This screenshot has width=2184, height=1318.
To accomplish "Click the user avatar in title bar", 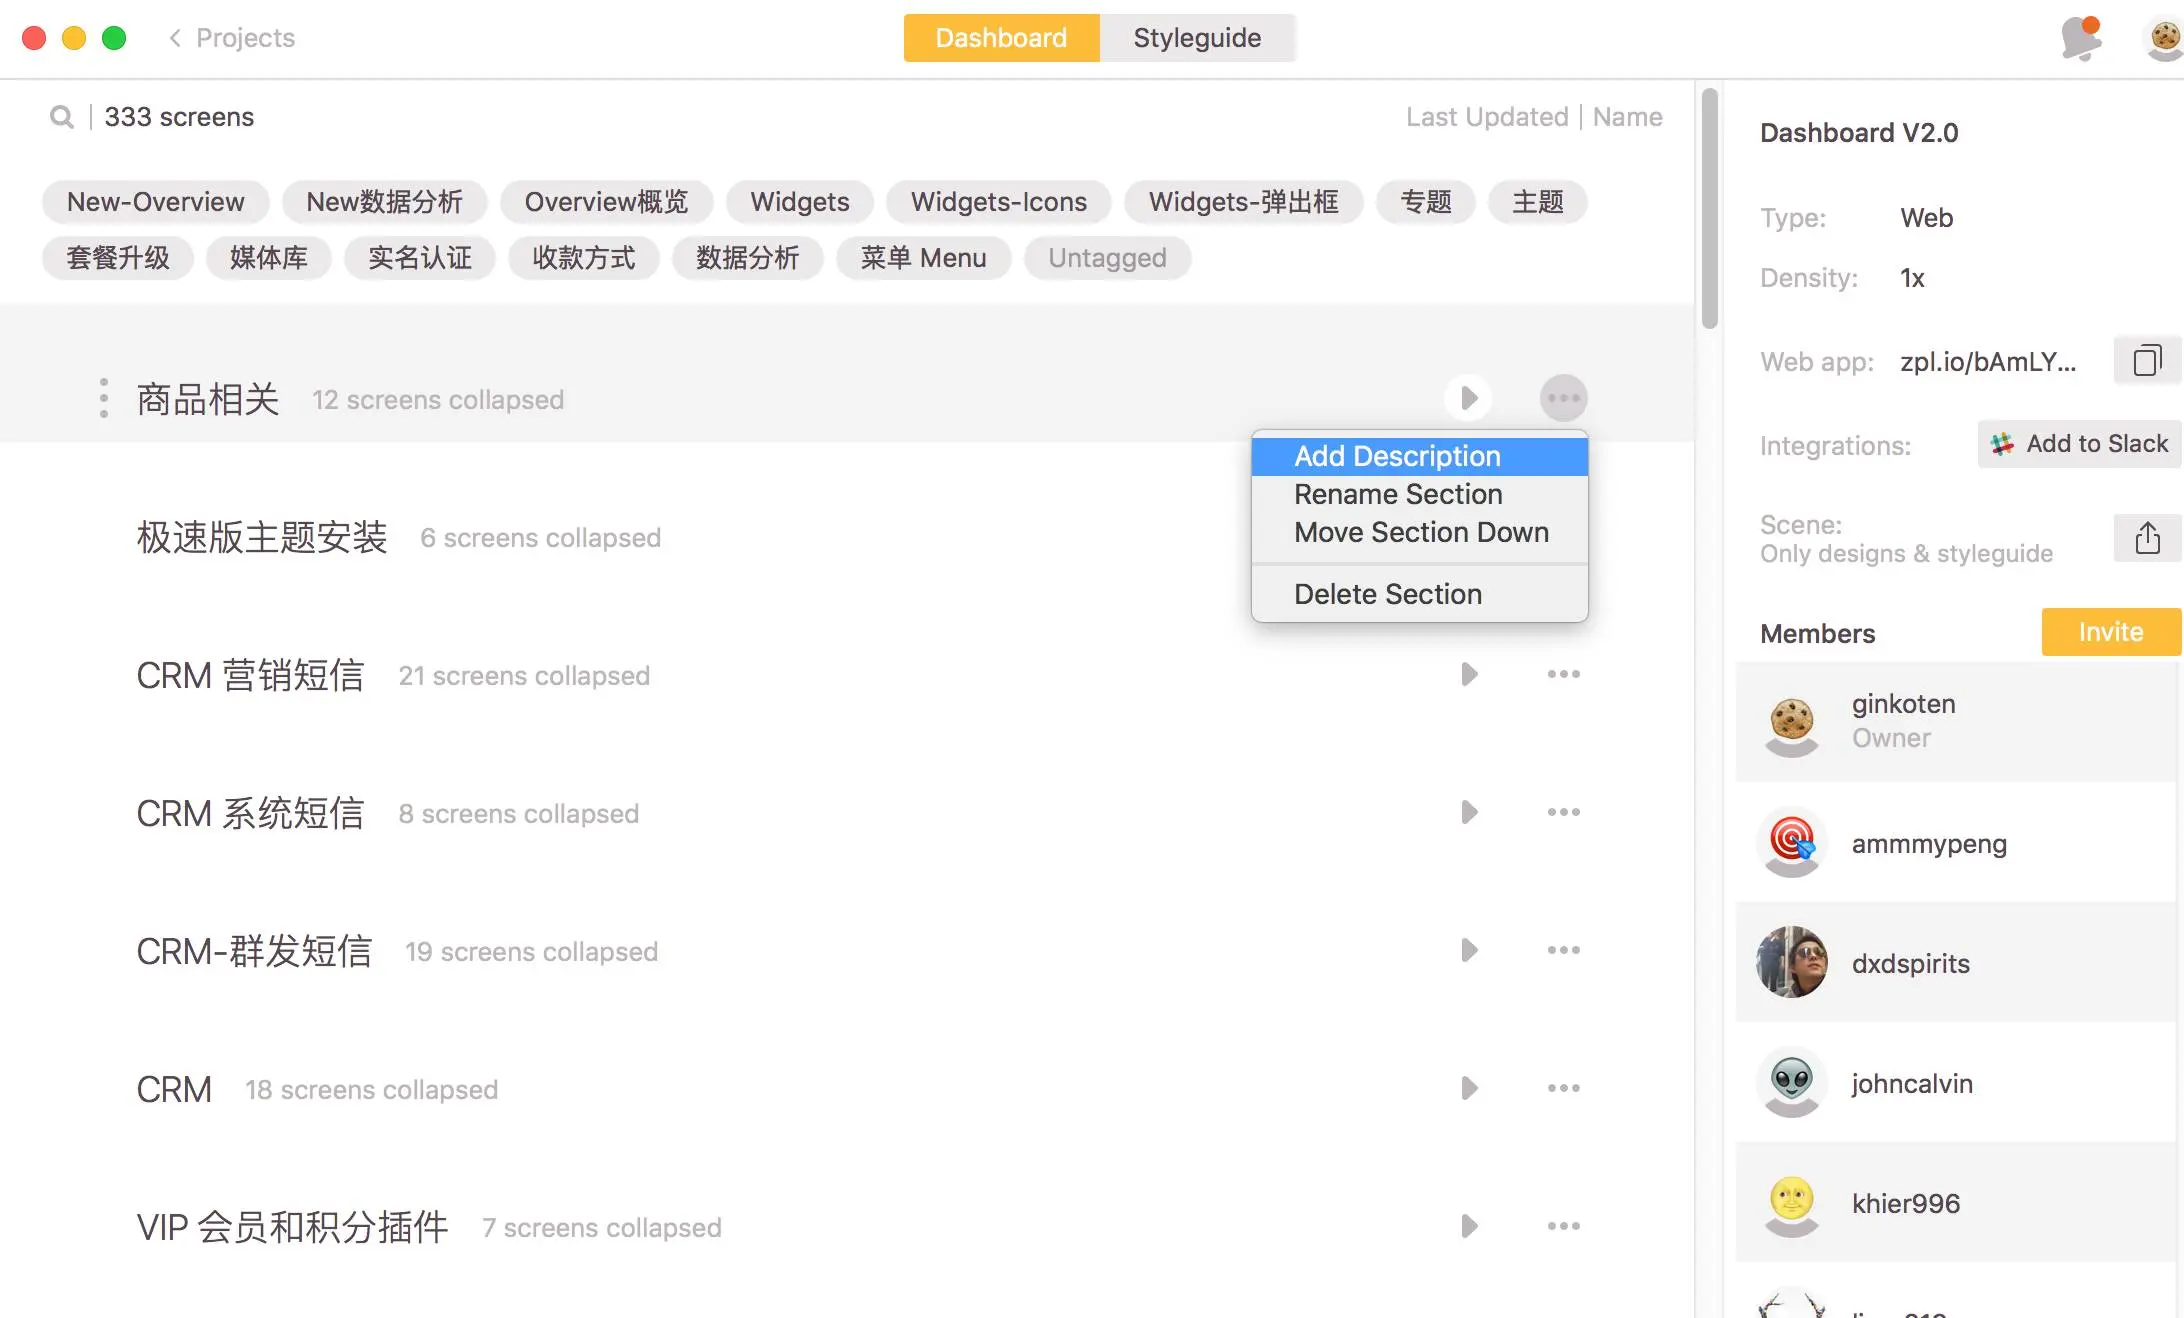I will (x=2164, y=38).
